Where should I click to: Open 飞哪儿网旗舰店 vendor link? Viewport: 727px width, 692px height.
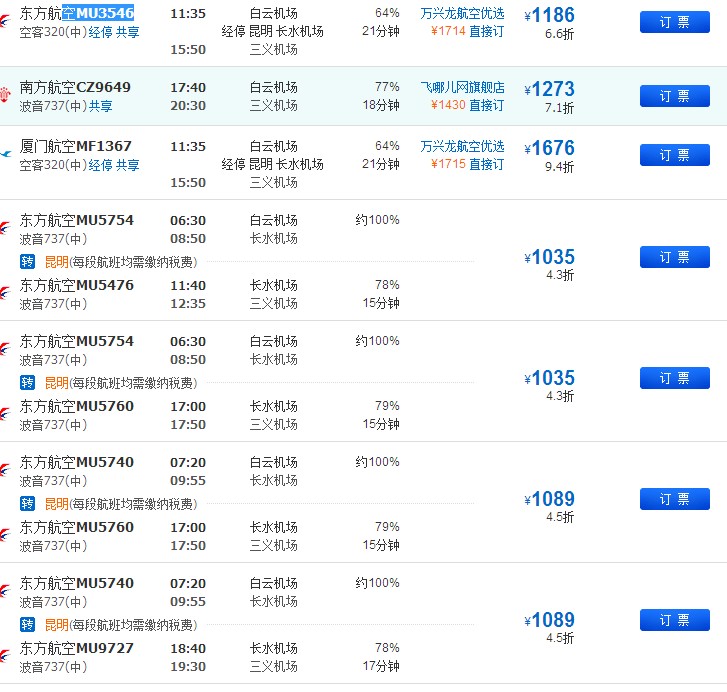[462, 87]
